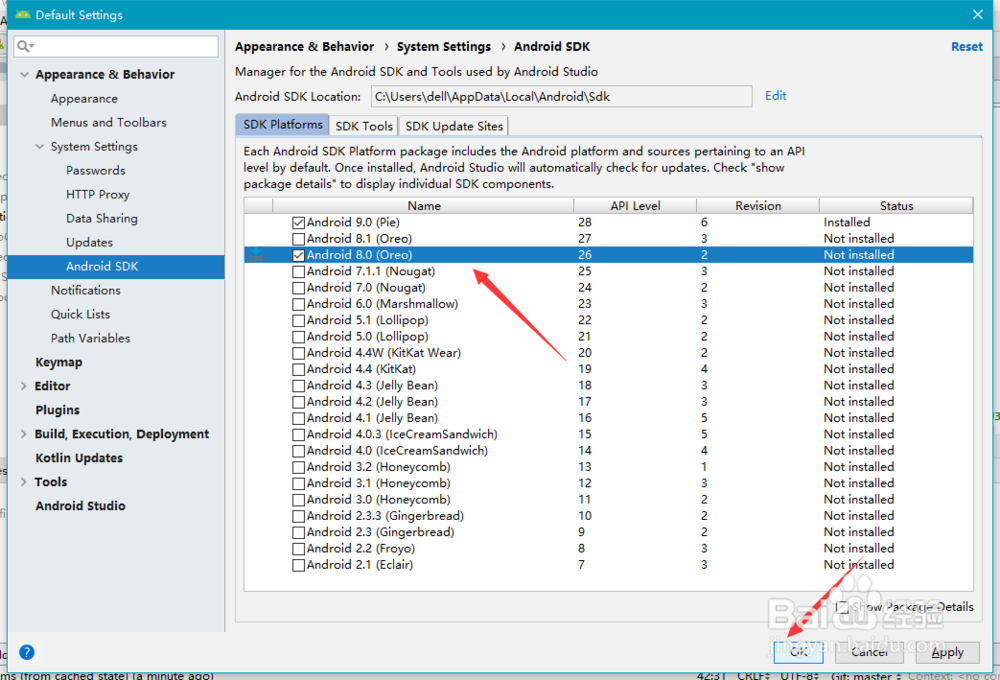Focus the settings search field
The width and height of the screenshot is (1000, 680).
point(116,46)
